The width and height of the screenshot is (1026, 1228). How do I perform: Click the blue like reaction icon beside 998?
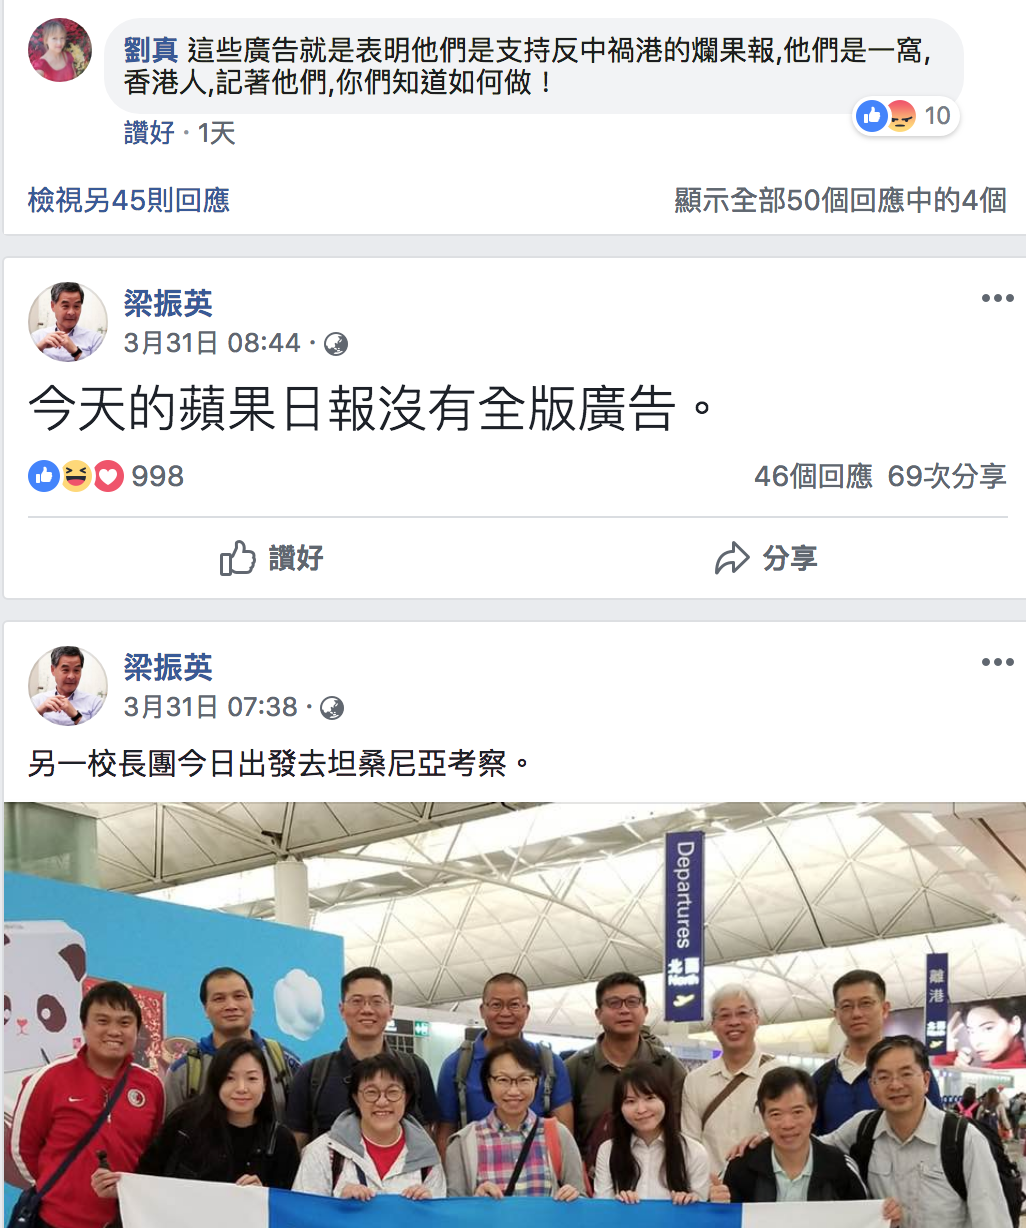44,476
